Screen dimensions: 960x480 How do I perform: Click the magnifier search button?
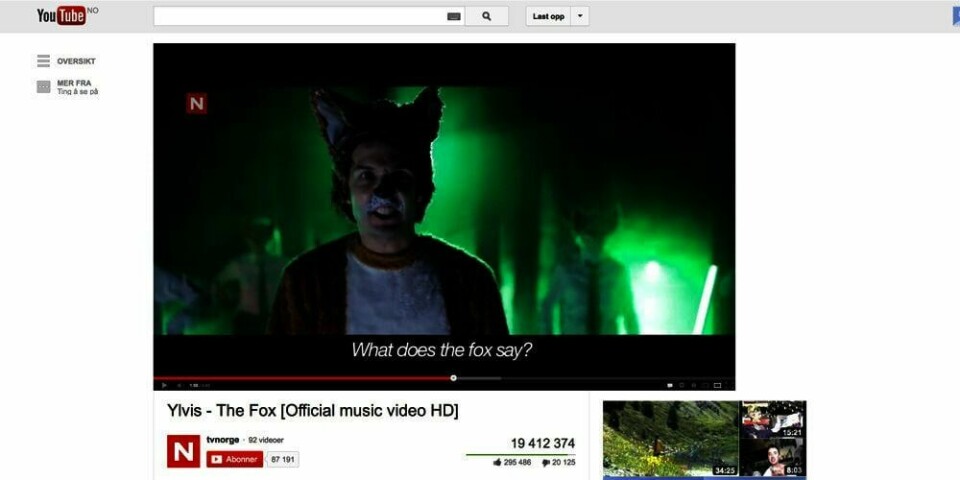tap(486, 17)
